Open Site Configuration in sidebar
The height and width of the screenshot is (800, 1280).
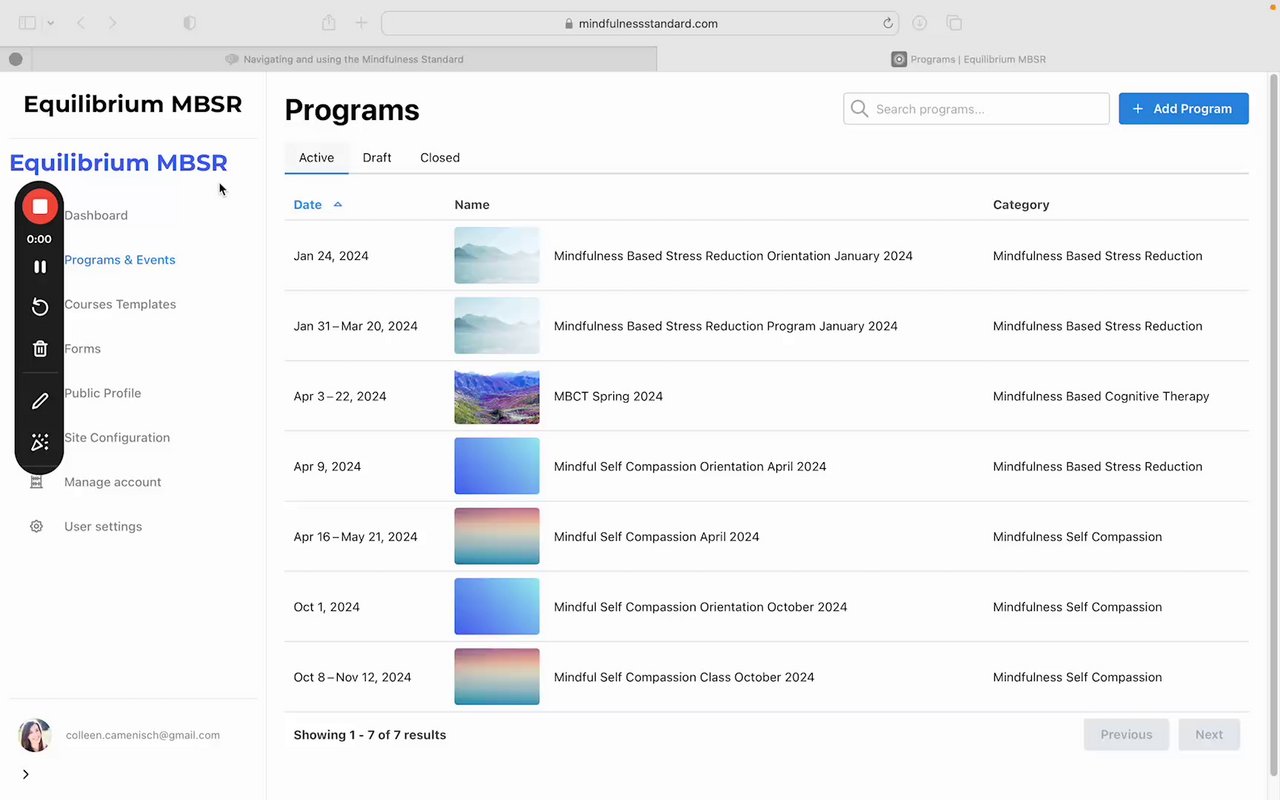[x=117, y=438]
